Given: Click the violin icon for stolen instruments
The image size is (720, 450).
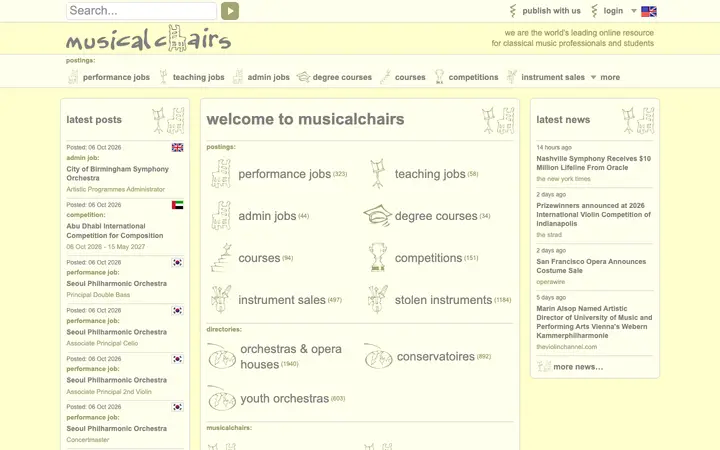Looking at the screenshot, I should click(x=377, y=299).
